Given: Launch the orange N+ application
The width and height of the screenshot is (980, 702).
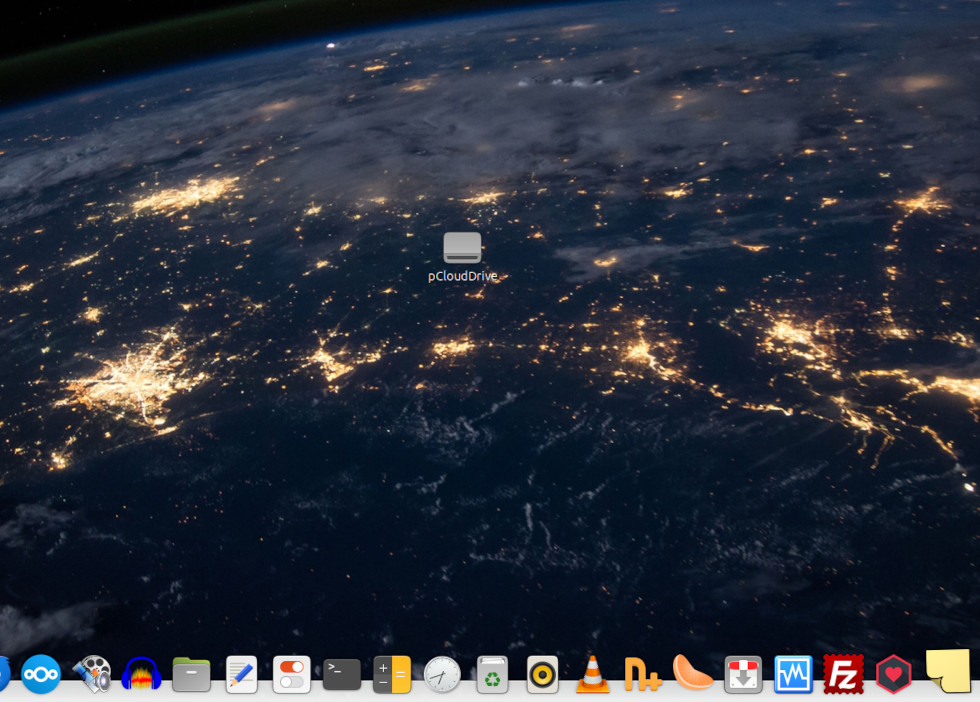Looking at the screenshot, I should [x=642, y=675].
